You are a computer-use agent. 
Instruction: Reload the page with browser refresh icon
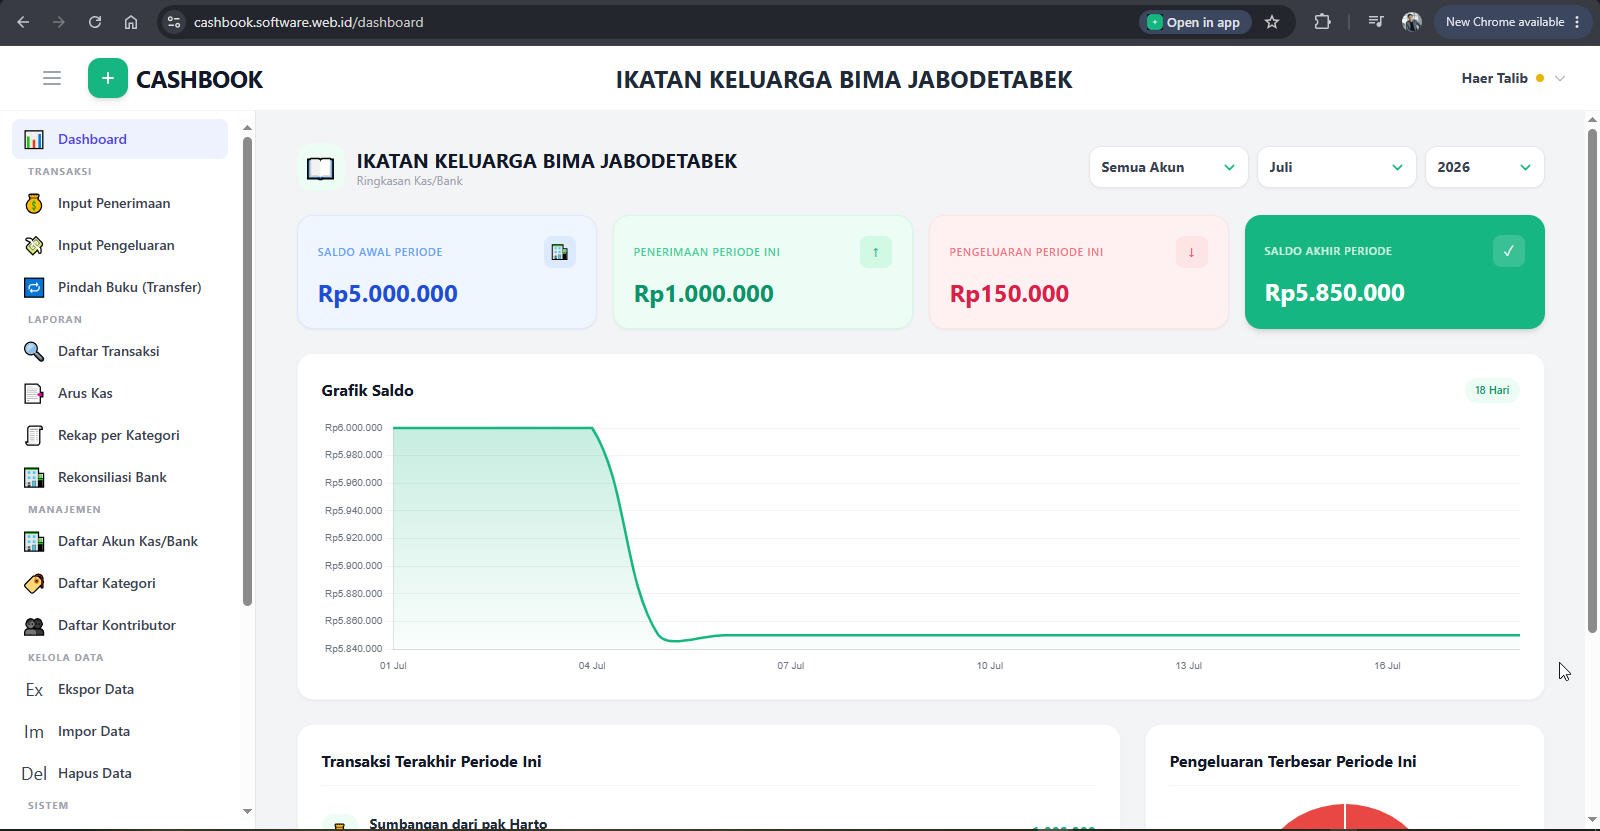[95, 22]
